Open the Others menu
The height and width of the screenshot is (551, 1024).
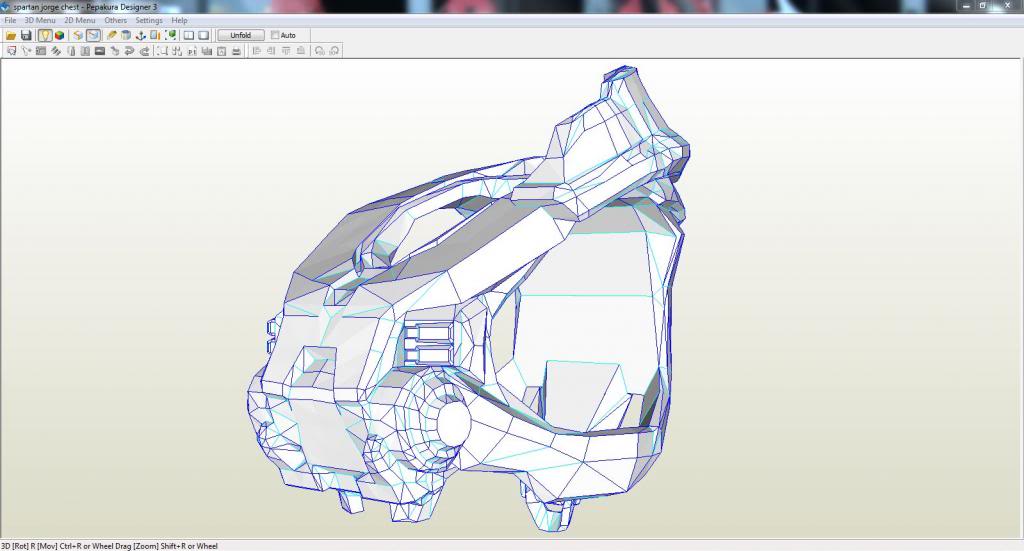(116, 20)
